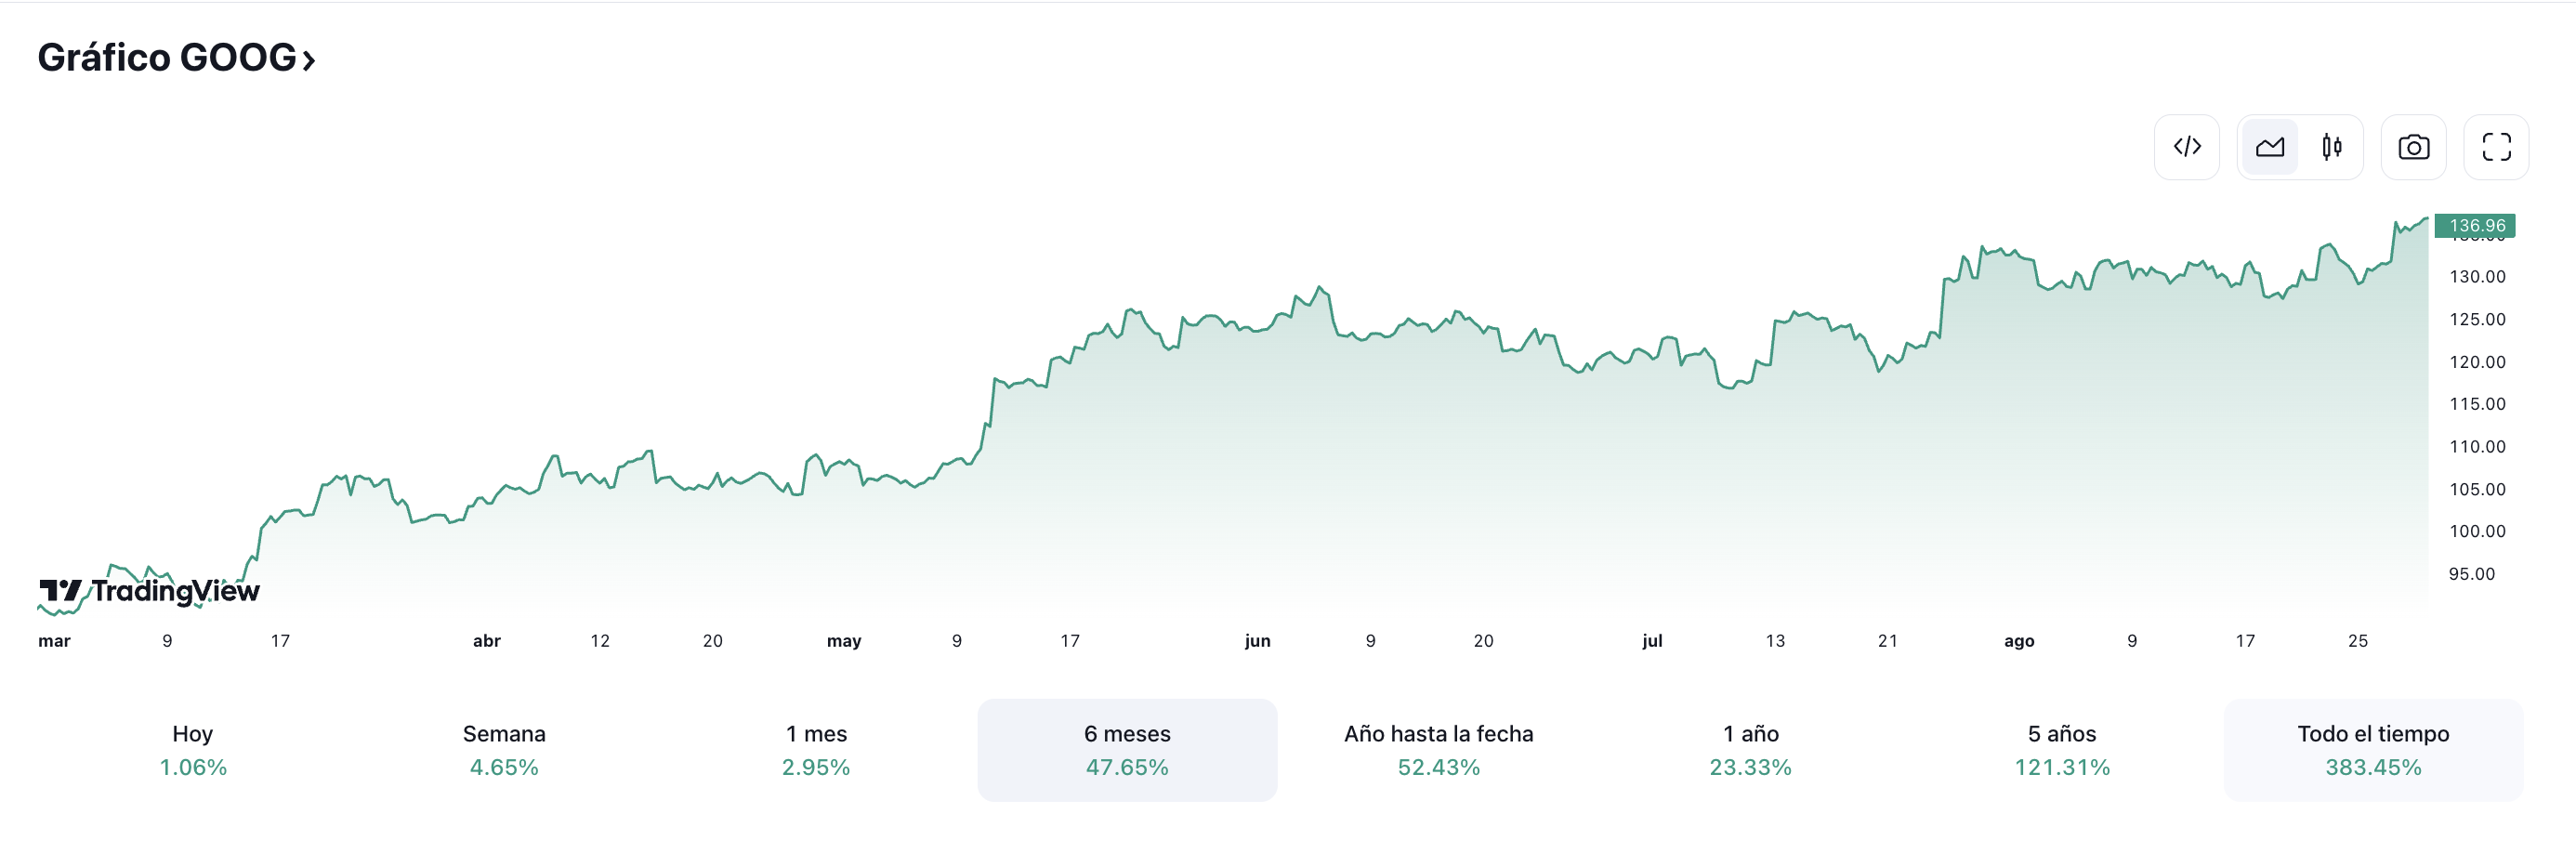Take a chart snapshot with camera icon

pyautogui.click(x=2413, y=147)
